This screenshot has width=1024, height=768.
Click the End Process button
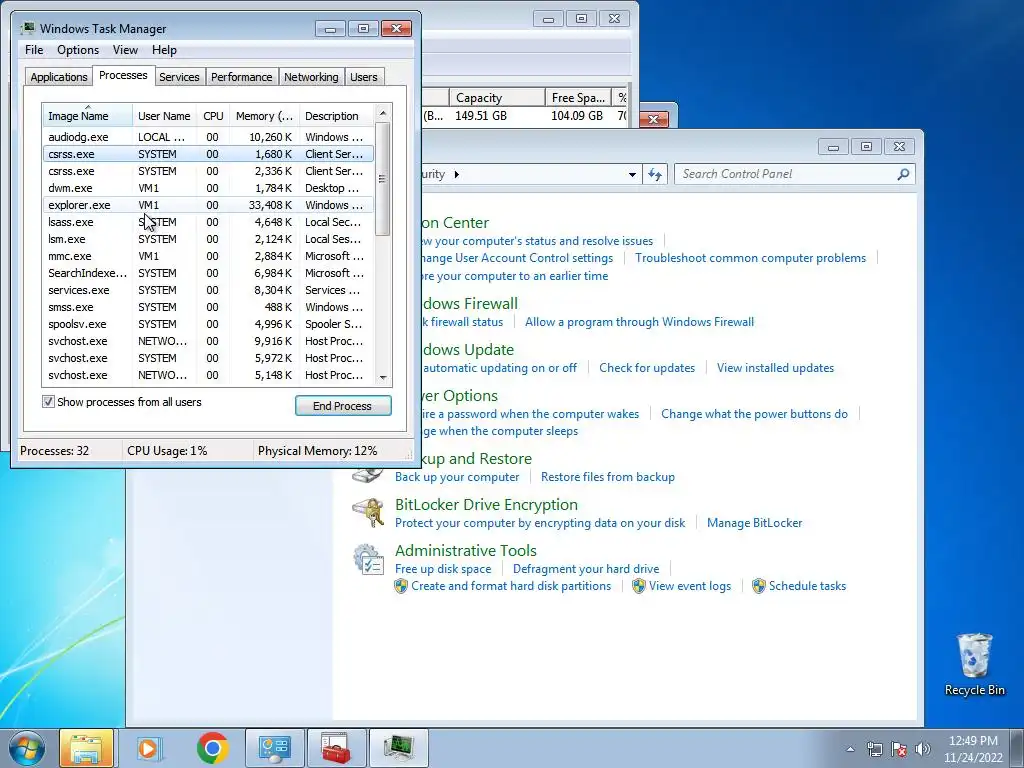(x=343, y=406)
